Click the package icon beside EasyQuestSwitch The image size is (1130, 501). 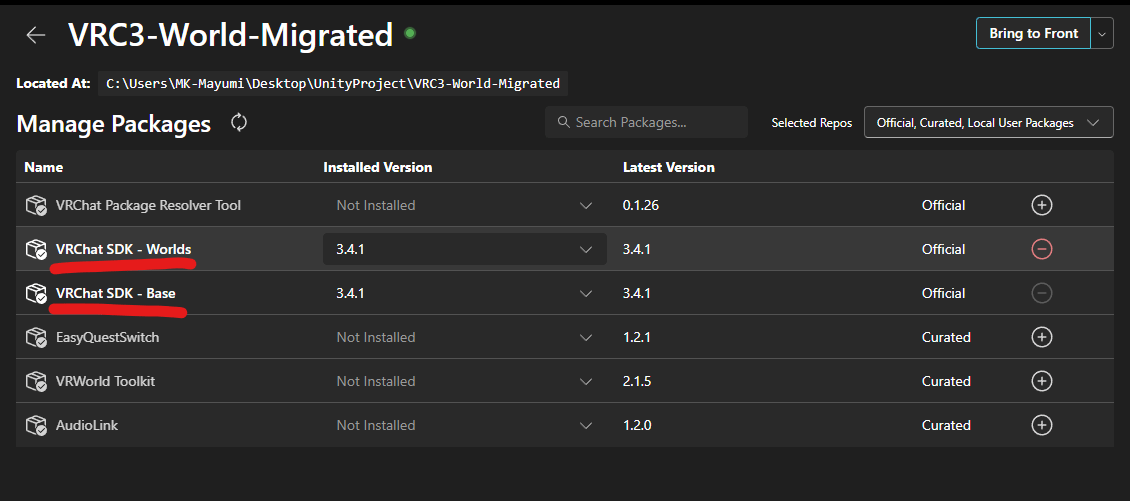point(36,337)
